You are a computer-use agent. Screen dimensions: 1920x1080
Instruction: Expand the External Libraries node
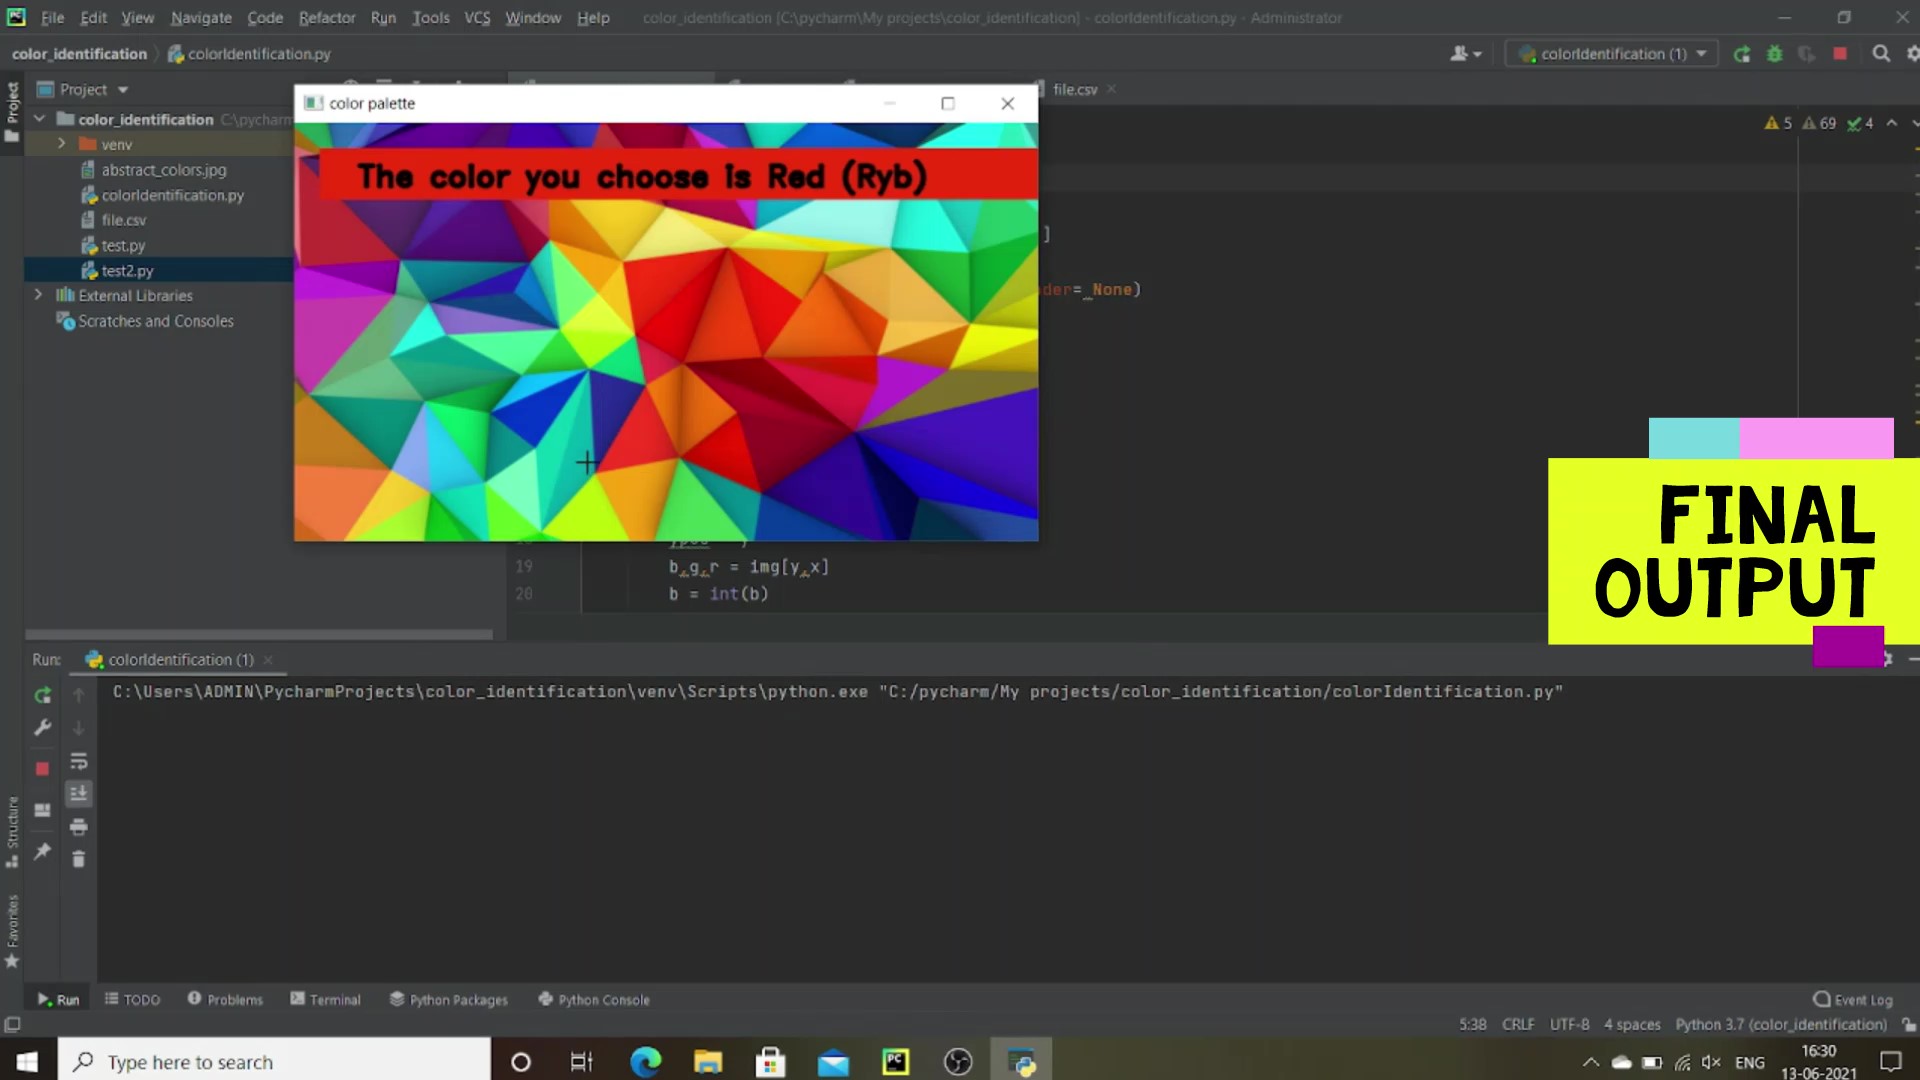click(38, 295)
